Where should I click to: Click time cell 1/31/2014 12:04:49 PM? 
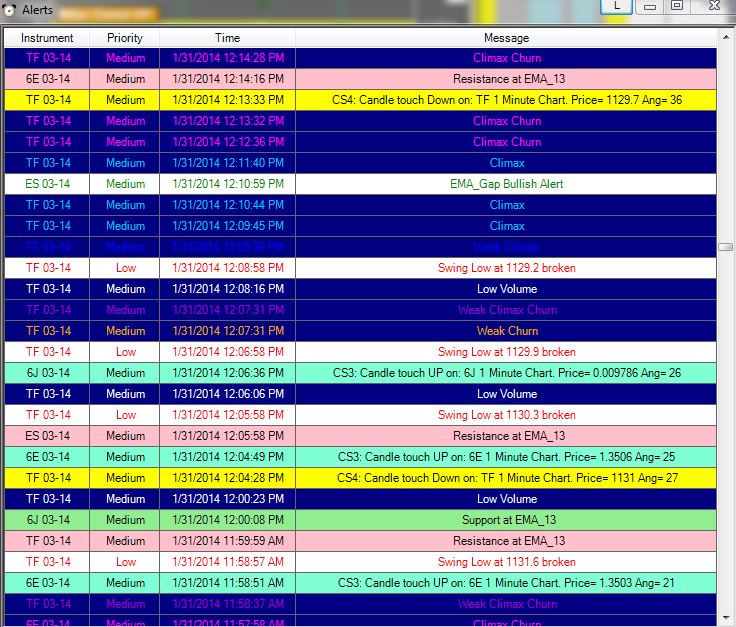coord(228,457)
